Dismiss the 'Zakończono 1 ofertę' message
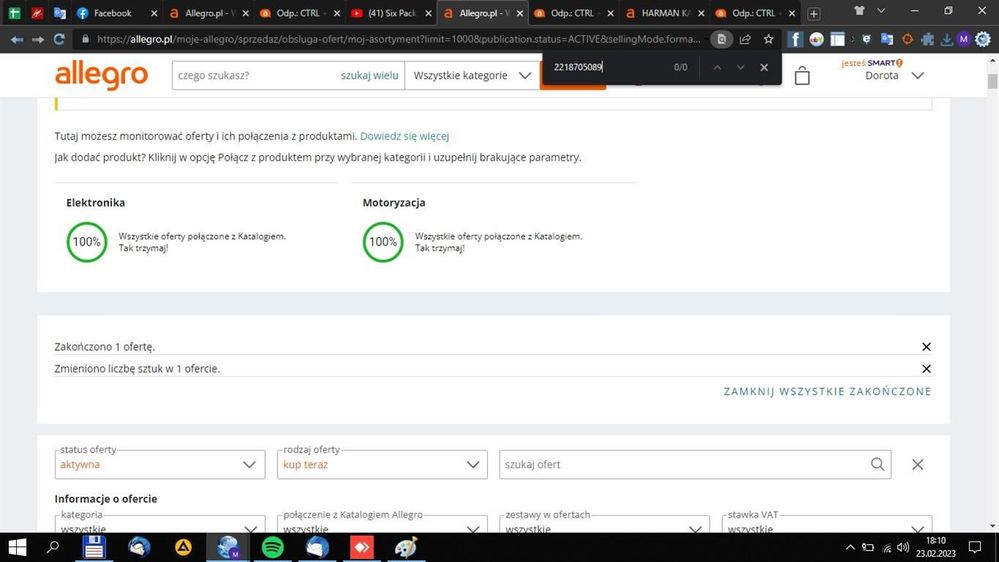 (926, 347)
